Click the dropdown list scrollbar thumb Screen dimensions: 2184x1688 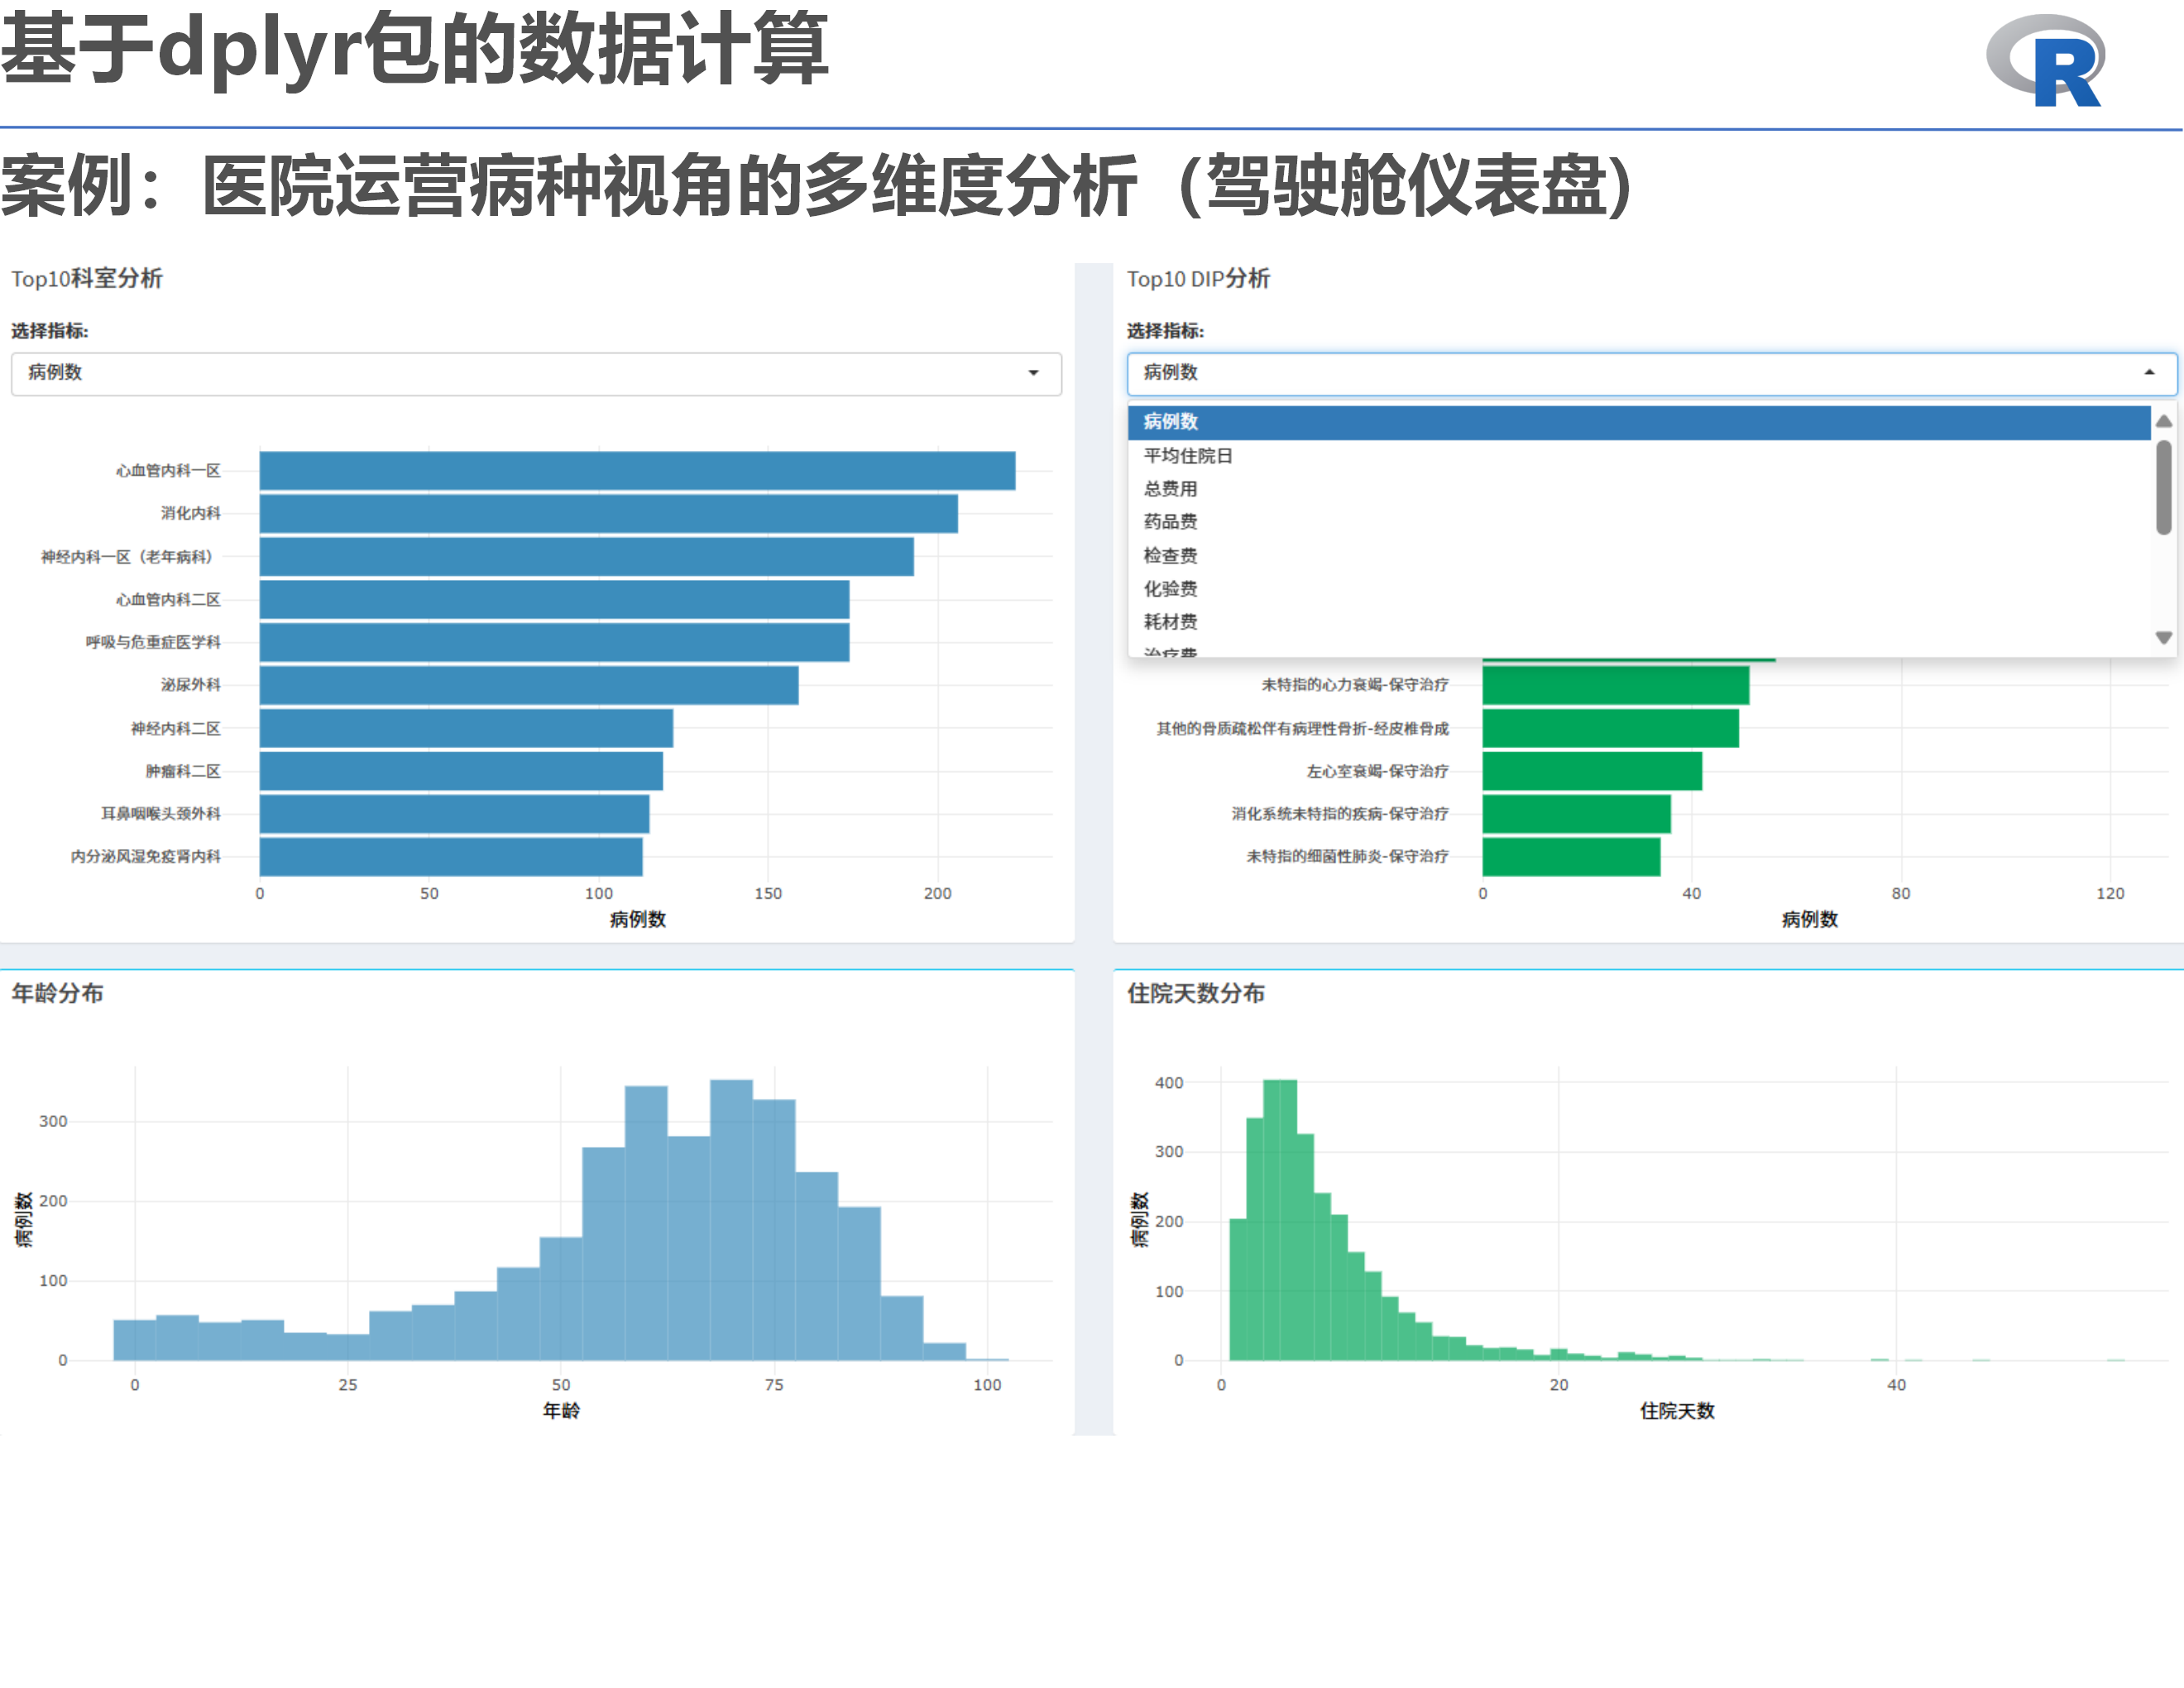pos(2164,488)
